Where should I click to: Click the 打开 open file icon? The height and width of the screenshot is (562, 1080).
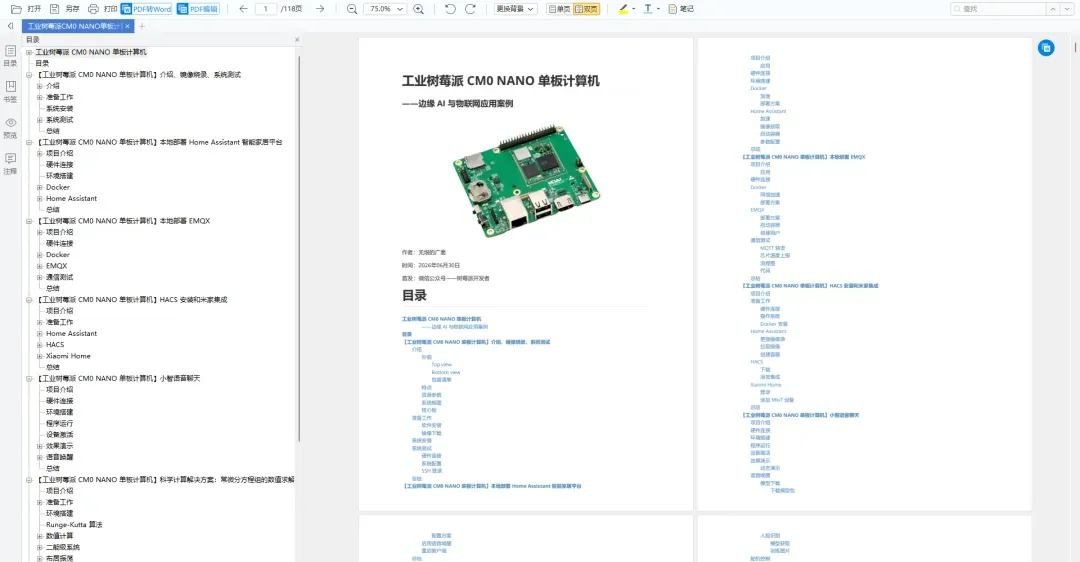(x=16, y=9)
